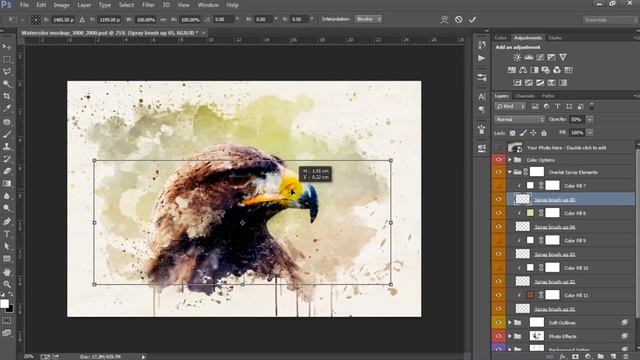
Task: Select the Clone Stamp tool
Action: [x=7, y=146]
